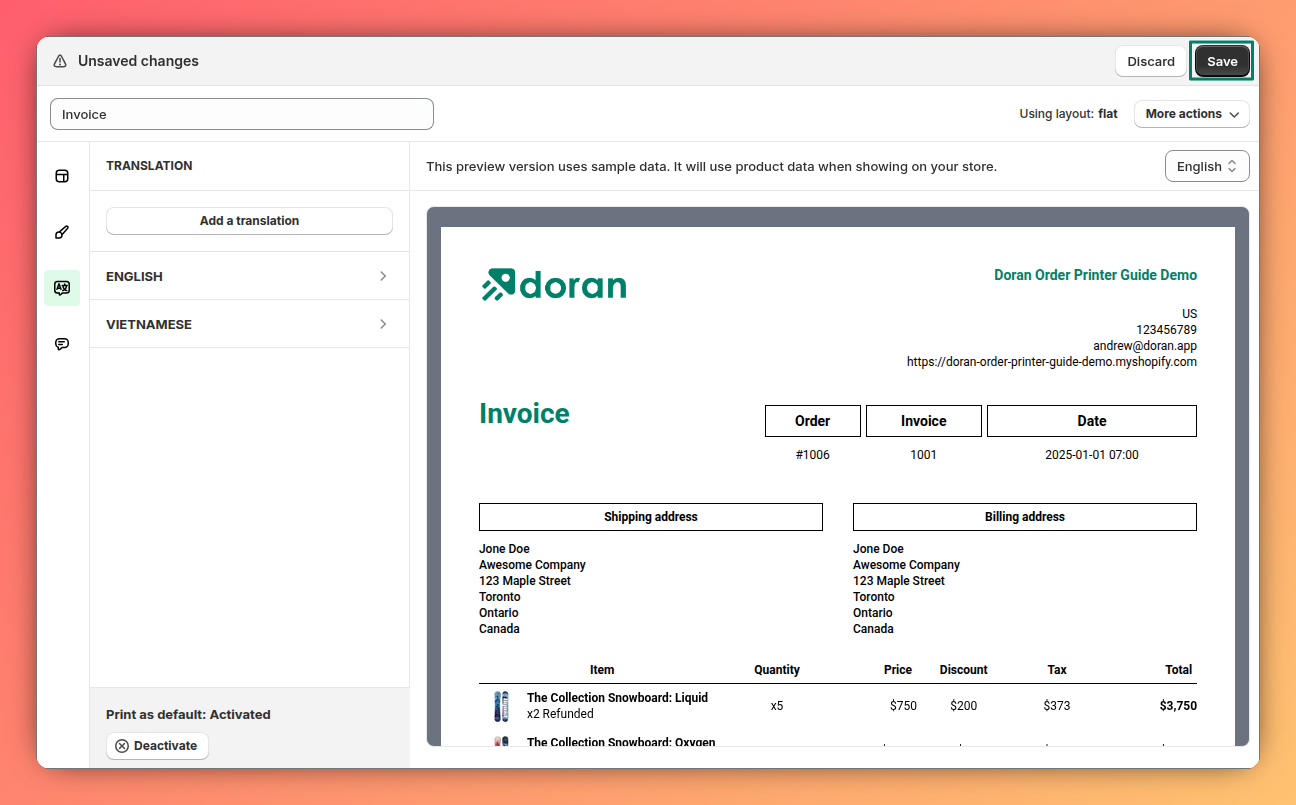Viewport: 1296px width, 805px height.
Task: Deactivate print as default
Action: [157, 746]
